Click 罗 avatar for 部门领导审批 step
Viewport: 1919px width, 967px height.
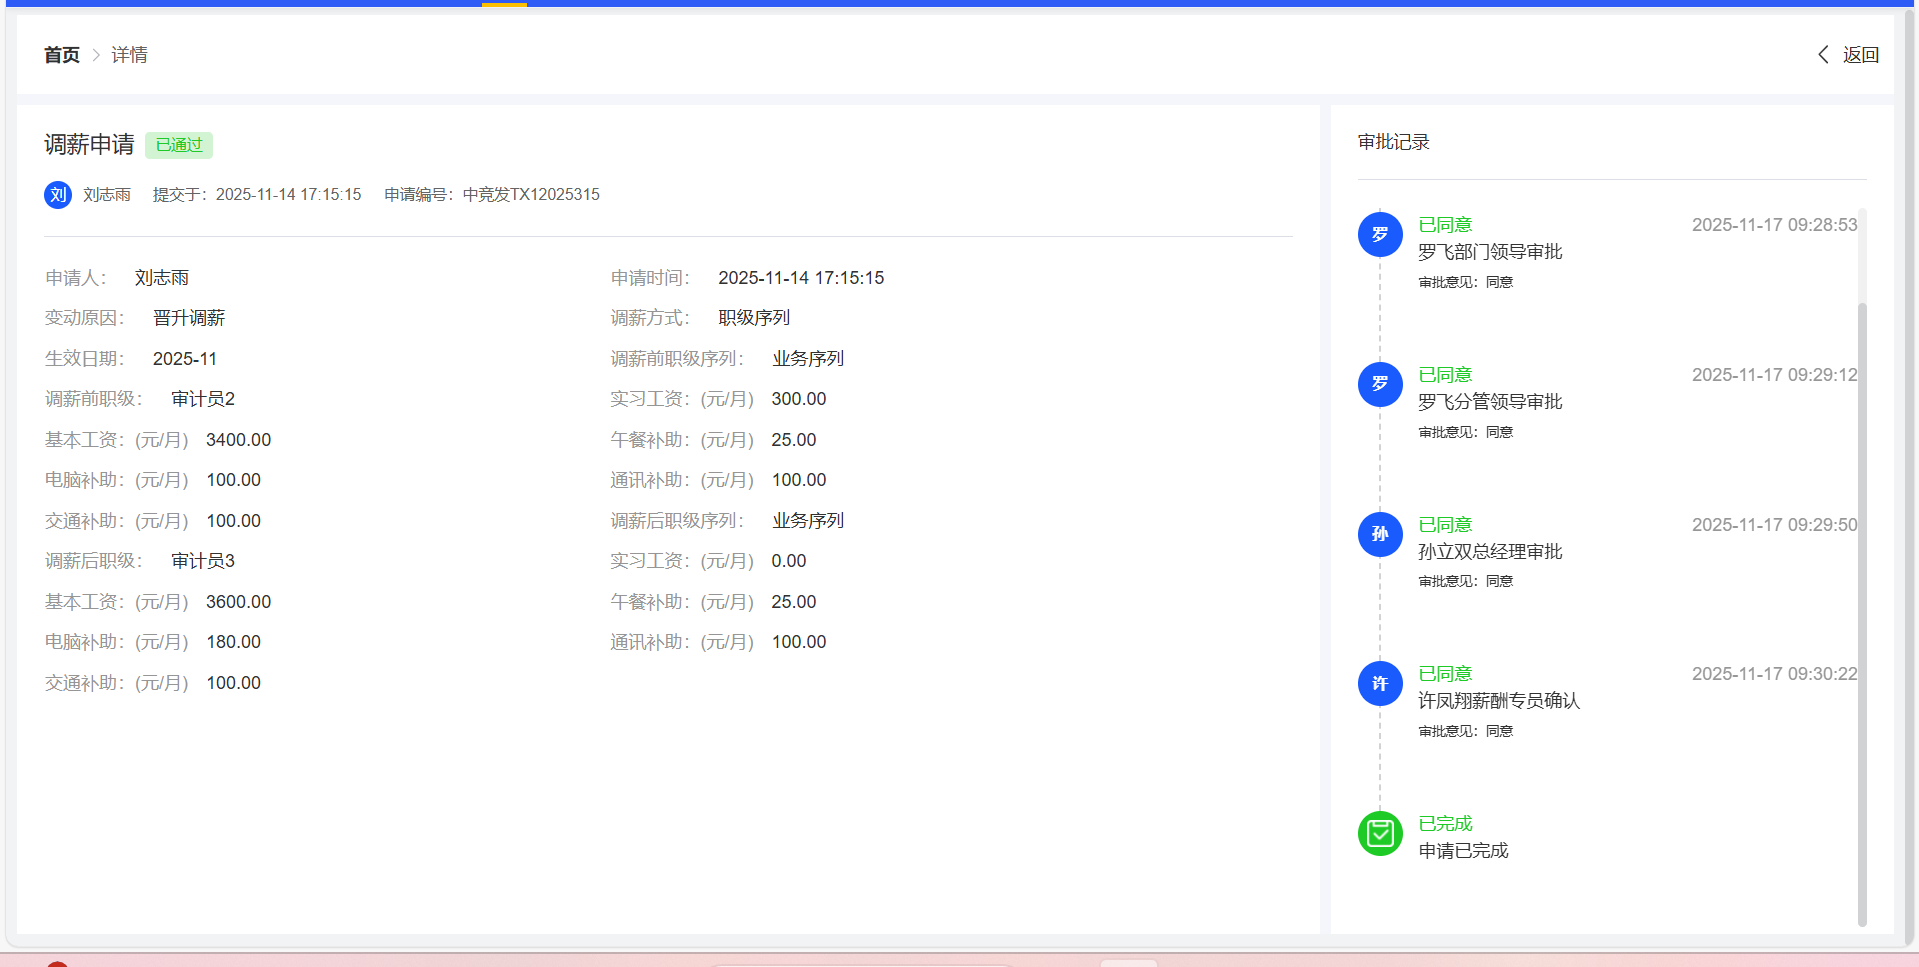click(x=1379, y=235)
